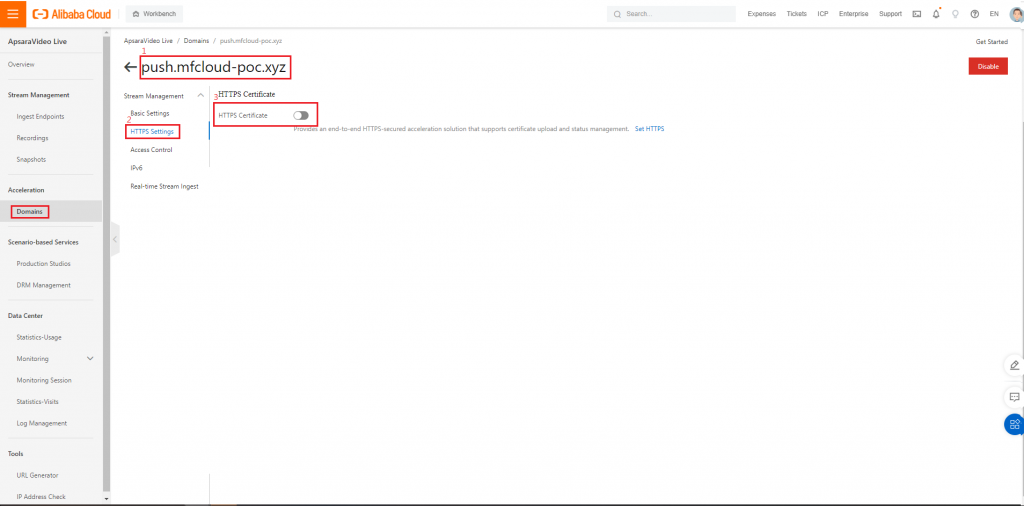Go to ApsaraVideo Live Overview
This screenshot has width=1024, height=506.
[22, 65]
